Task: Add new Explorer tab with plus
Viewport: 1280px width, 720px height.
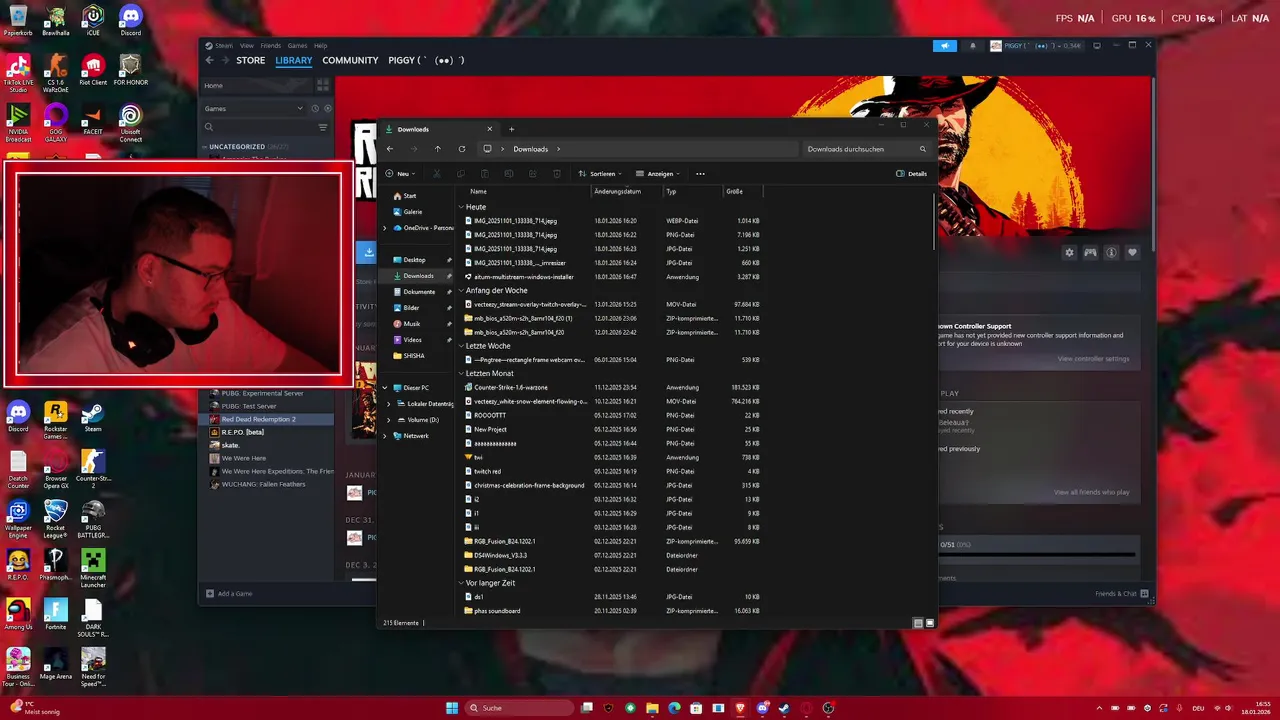Action: pos(511,129)
